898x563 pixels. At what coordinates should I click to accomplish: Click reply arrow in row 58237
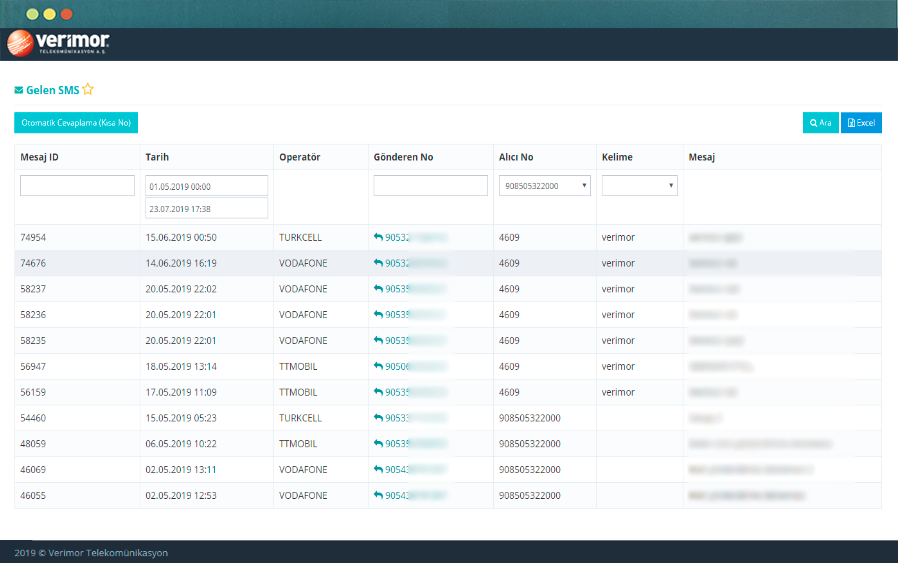tap(378, 288)
